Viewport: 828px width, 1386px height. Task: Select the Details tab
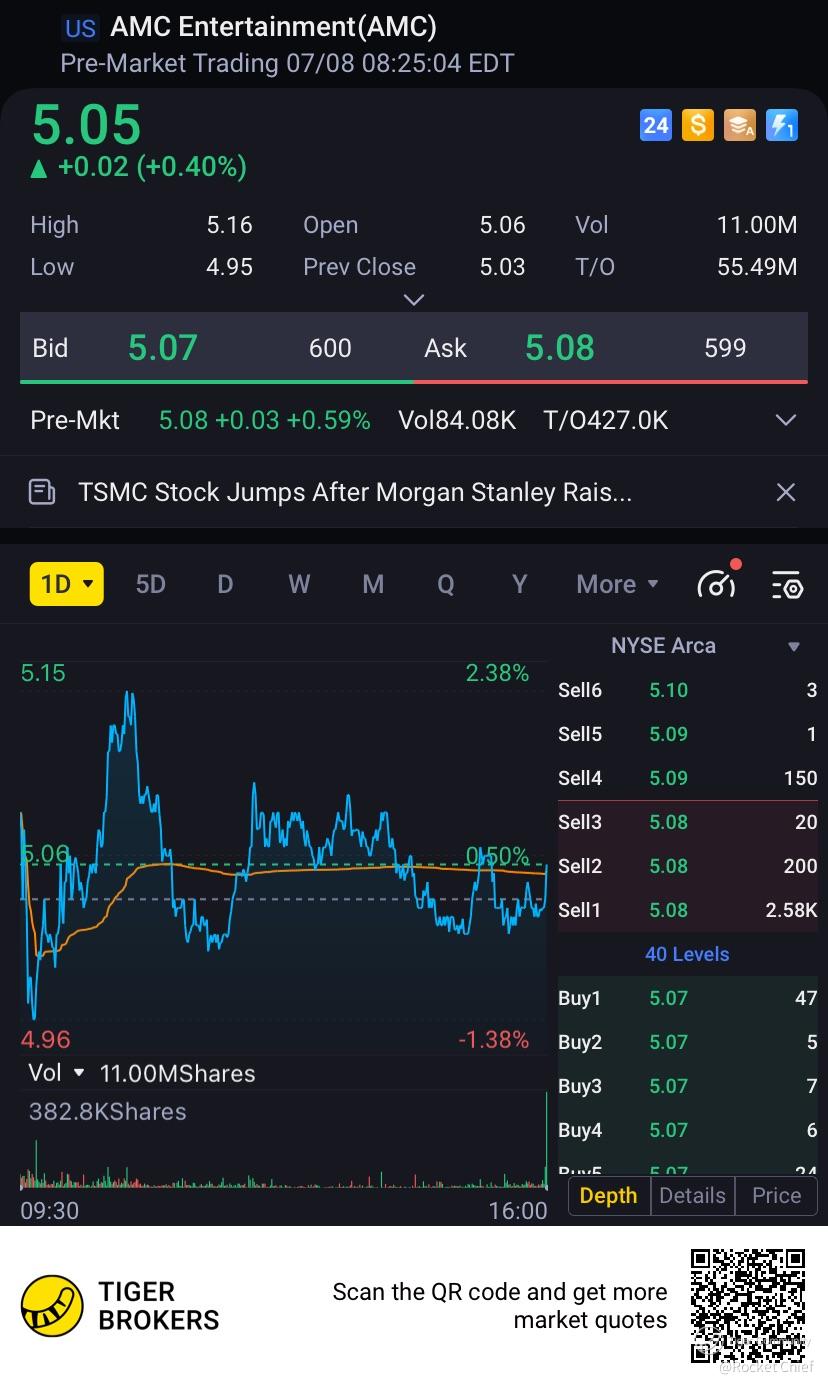[692, 1196]
